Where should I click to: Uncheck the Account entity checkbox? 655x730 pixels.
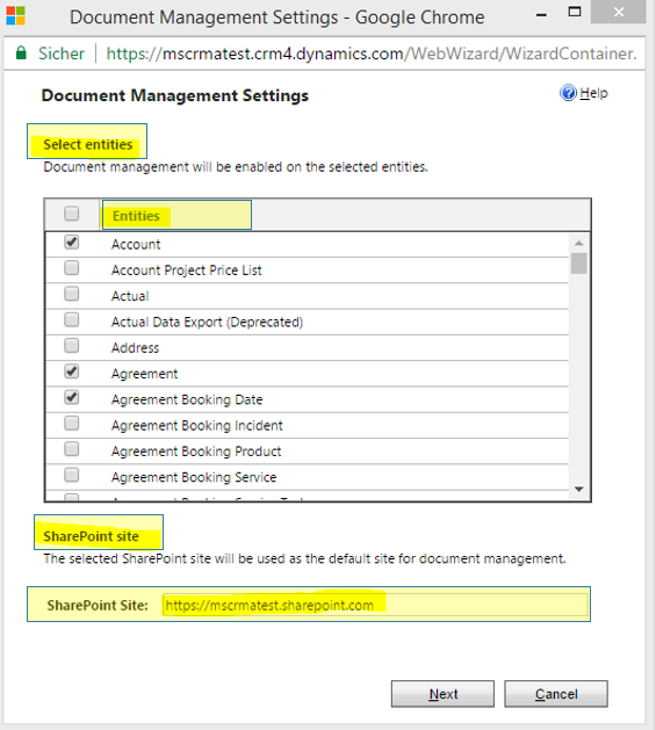point(72,242)
